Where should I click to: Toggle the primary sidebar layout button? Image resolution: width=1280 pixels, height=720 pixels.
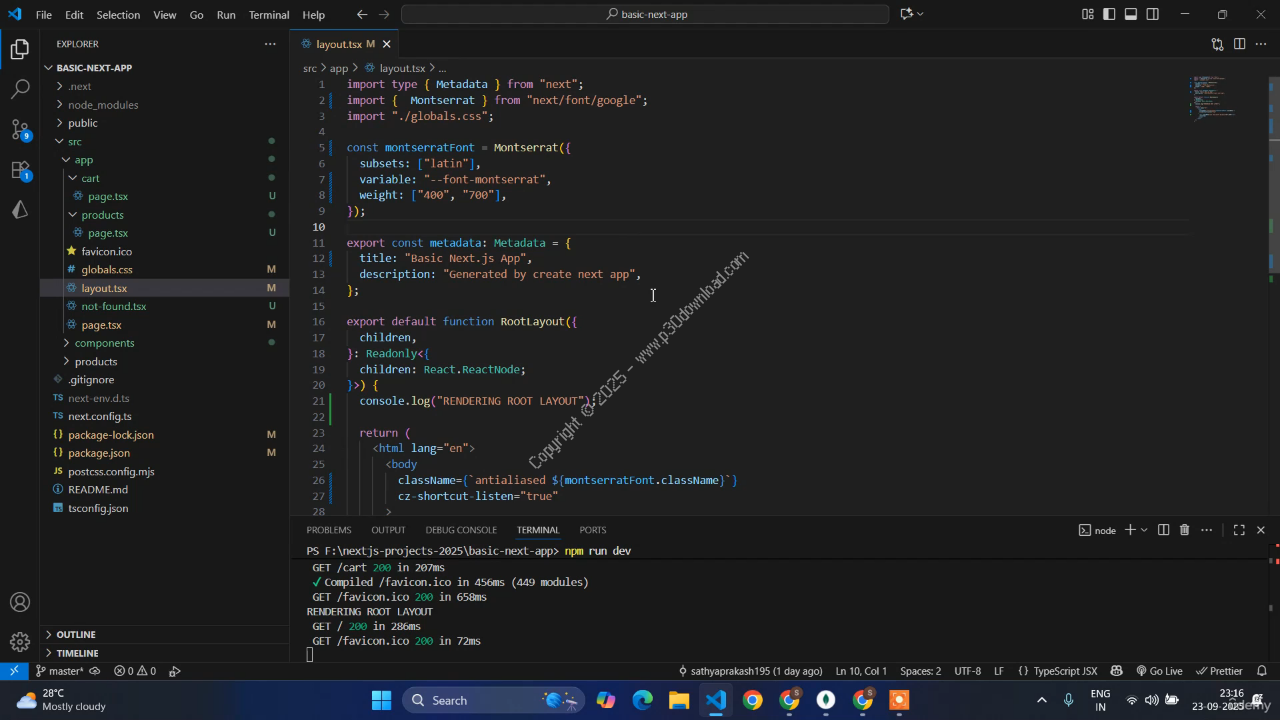tap(1109, 15)
